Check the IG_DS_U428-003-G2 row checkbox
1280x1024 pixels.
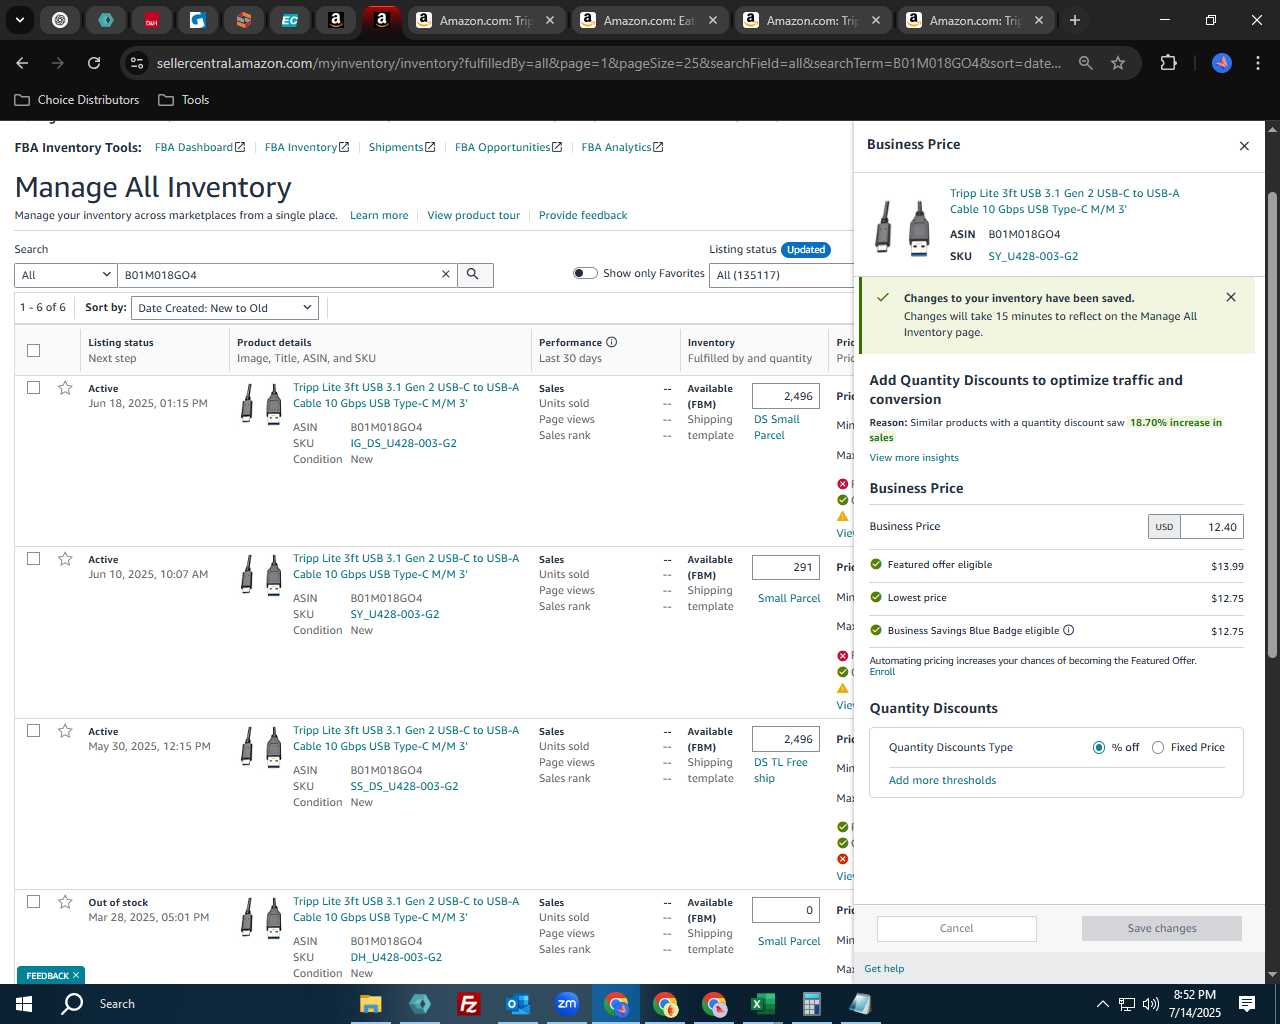click(33, 387)
